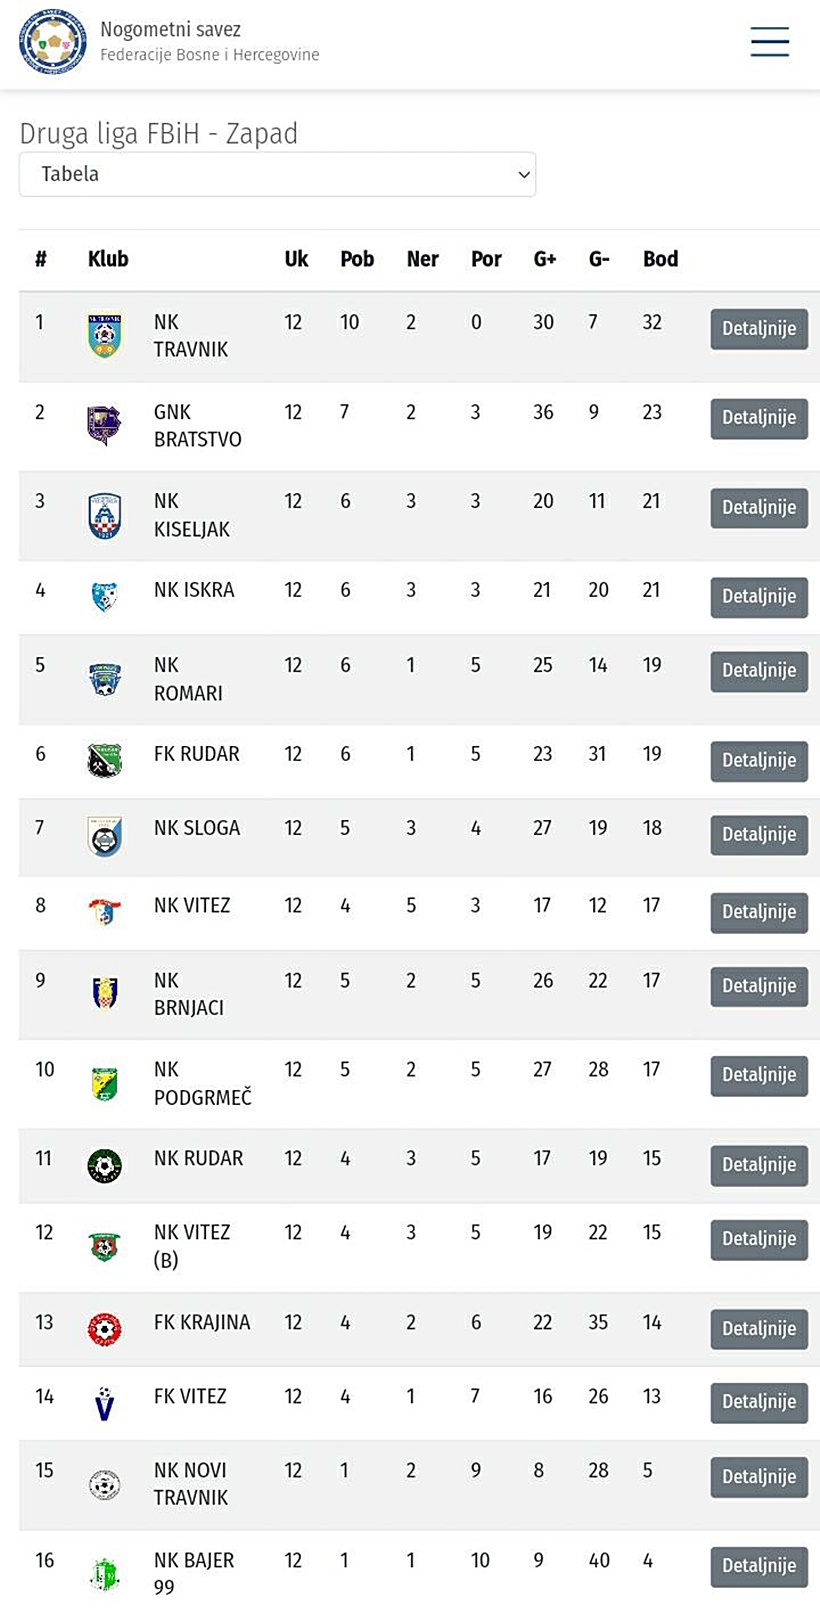
Task: Click the FK Vitez club crest
Action: point(104,1403)
